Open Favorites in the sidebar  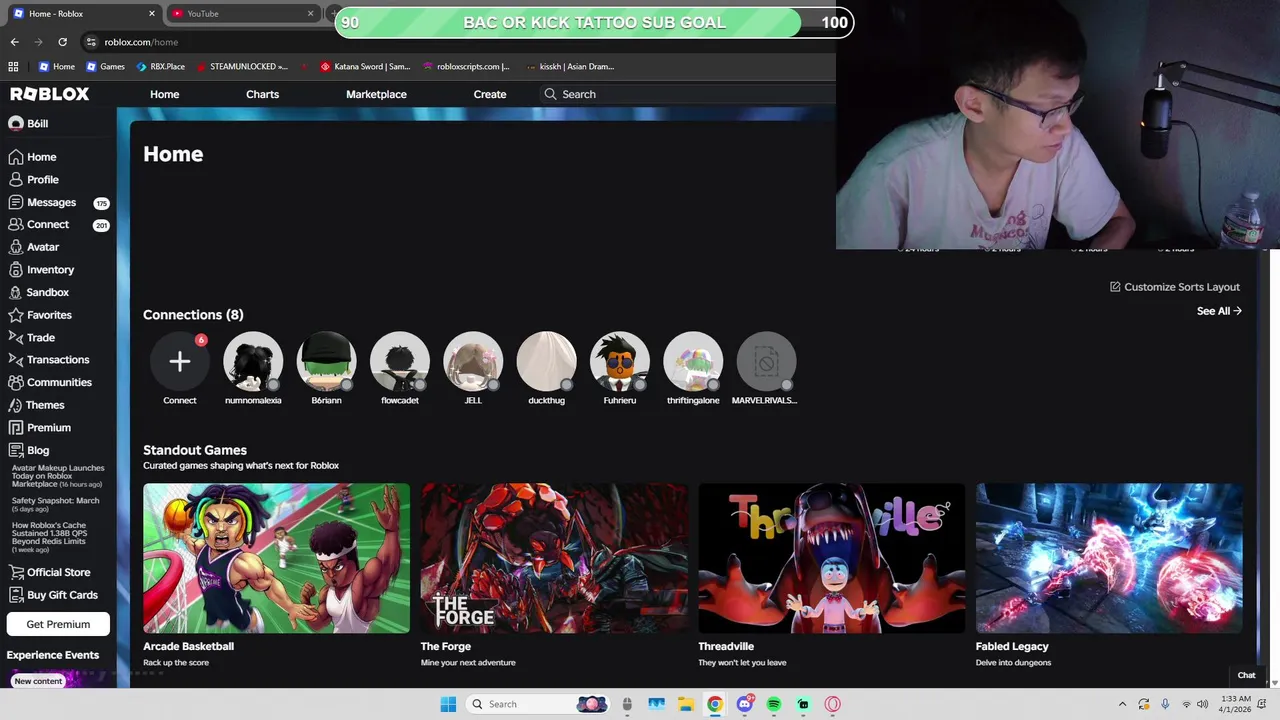(x=40, y=315)
